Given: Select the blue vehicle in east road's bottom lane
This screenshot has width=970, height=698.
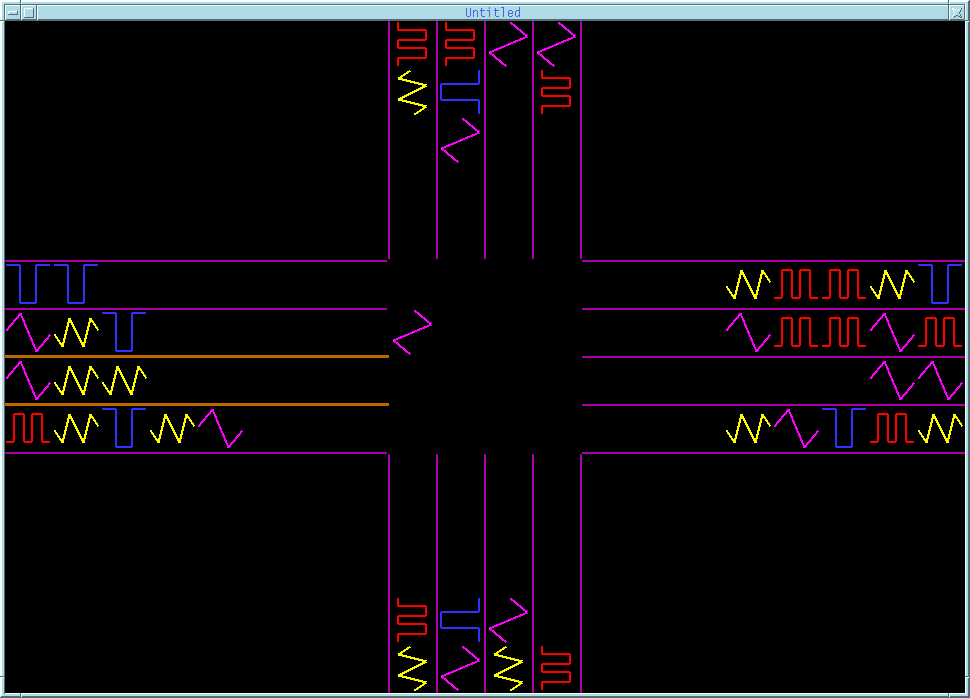Looking at the screenshot, I should point(844,428).
